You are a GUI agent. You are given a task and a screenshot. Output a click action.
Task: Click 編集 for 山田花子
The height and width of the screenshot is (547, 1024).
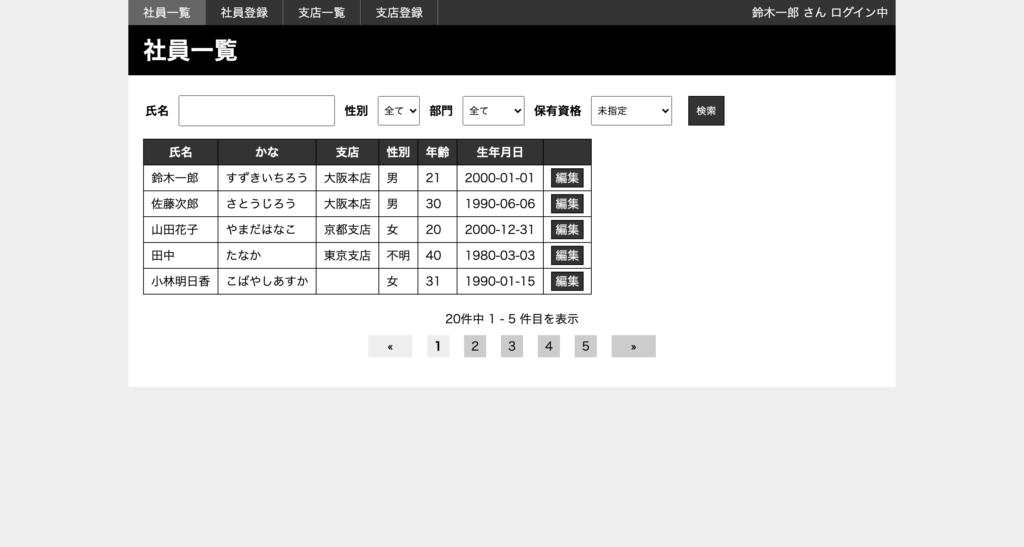567,230
